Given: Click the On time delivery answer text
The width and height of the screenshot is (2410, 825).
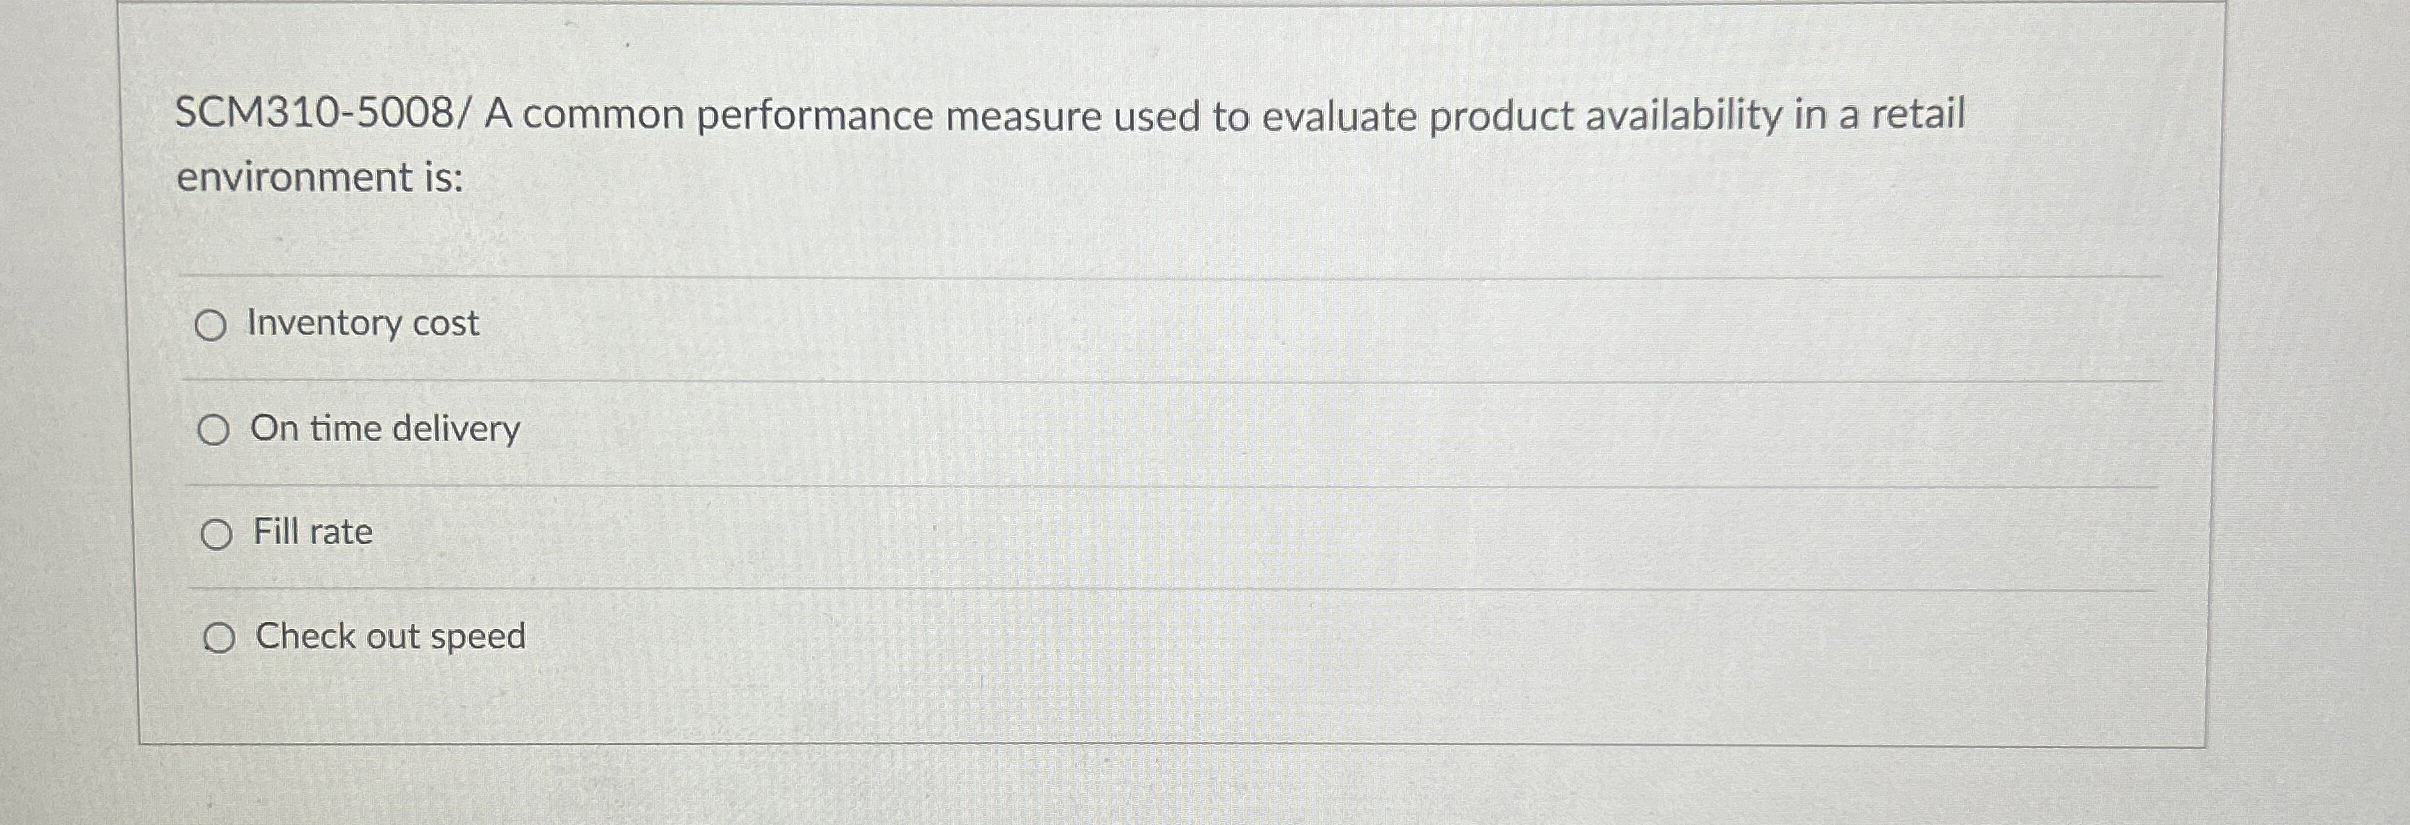Looking at the screenshot, I should point(385,429).
